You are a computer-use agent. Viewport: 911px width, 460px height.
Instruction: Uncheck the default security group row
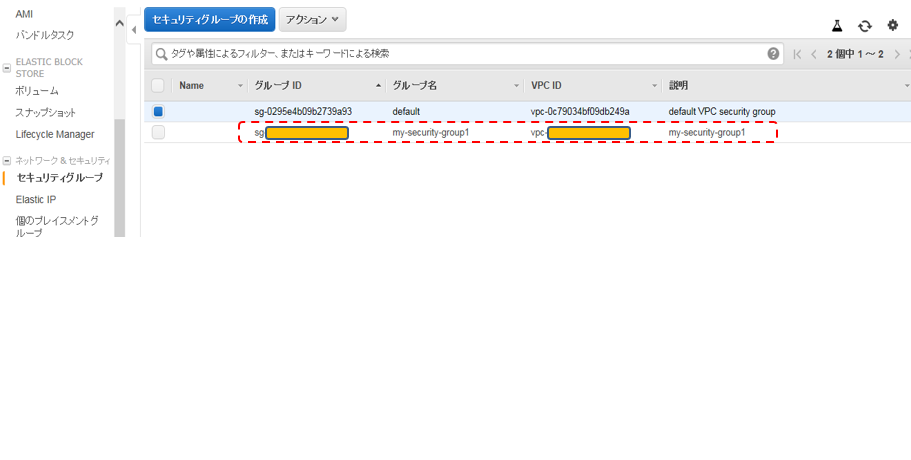(x=158, y=111)
